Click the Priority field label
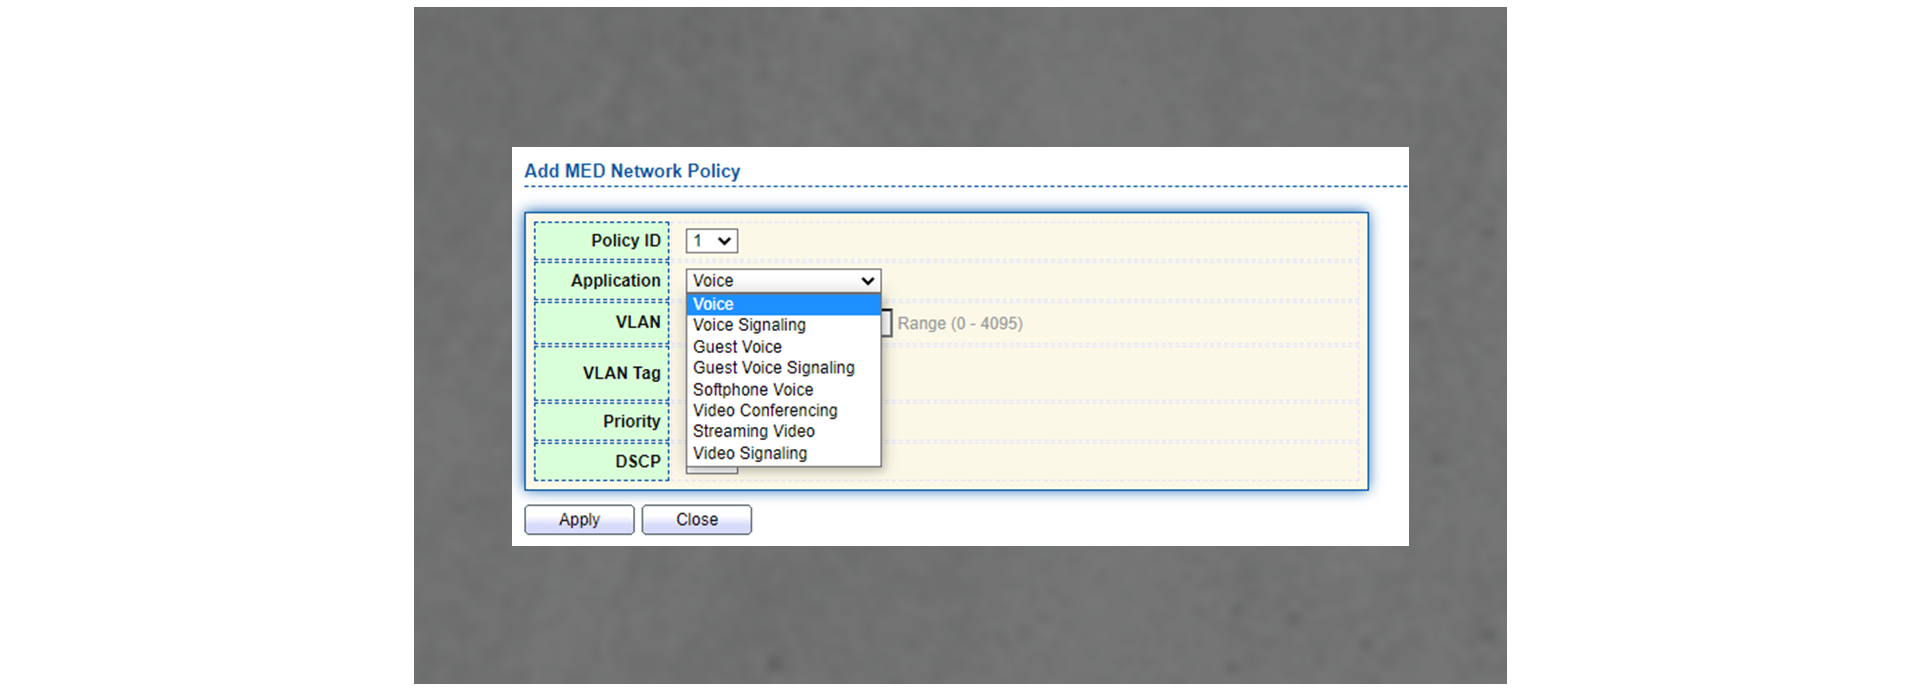The height and width of the screenshot is (690, 1920). (x=631, y=422)
